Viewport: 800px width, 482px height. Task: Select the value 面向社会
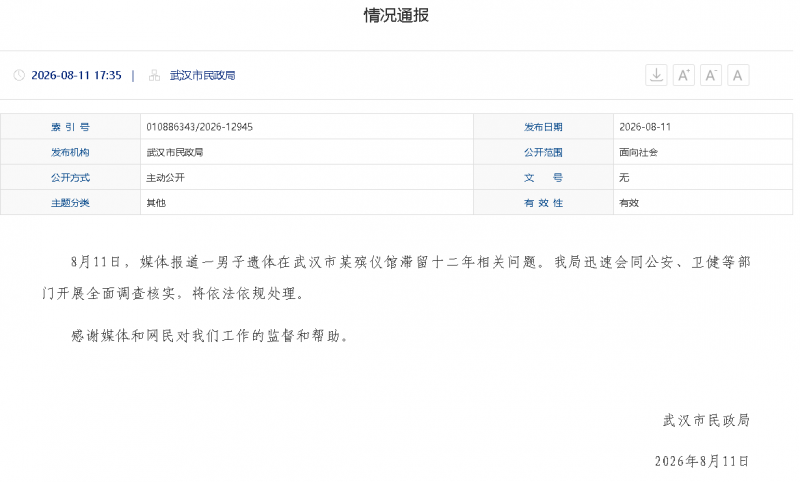click(638, 152)
